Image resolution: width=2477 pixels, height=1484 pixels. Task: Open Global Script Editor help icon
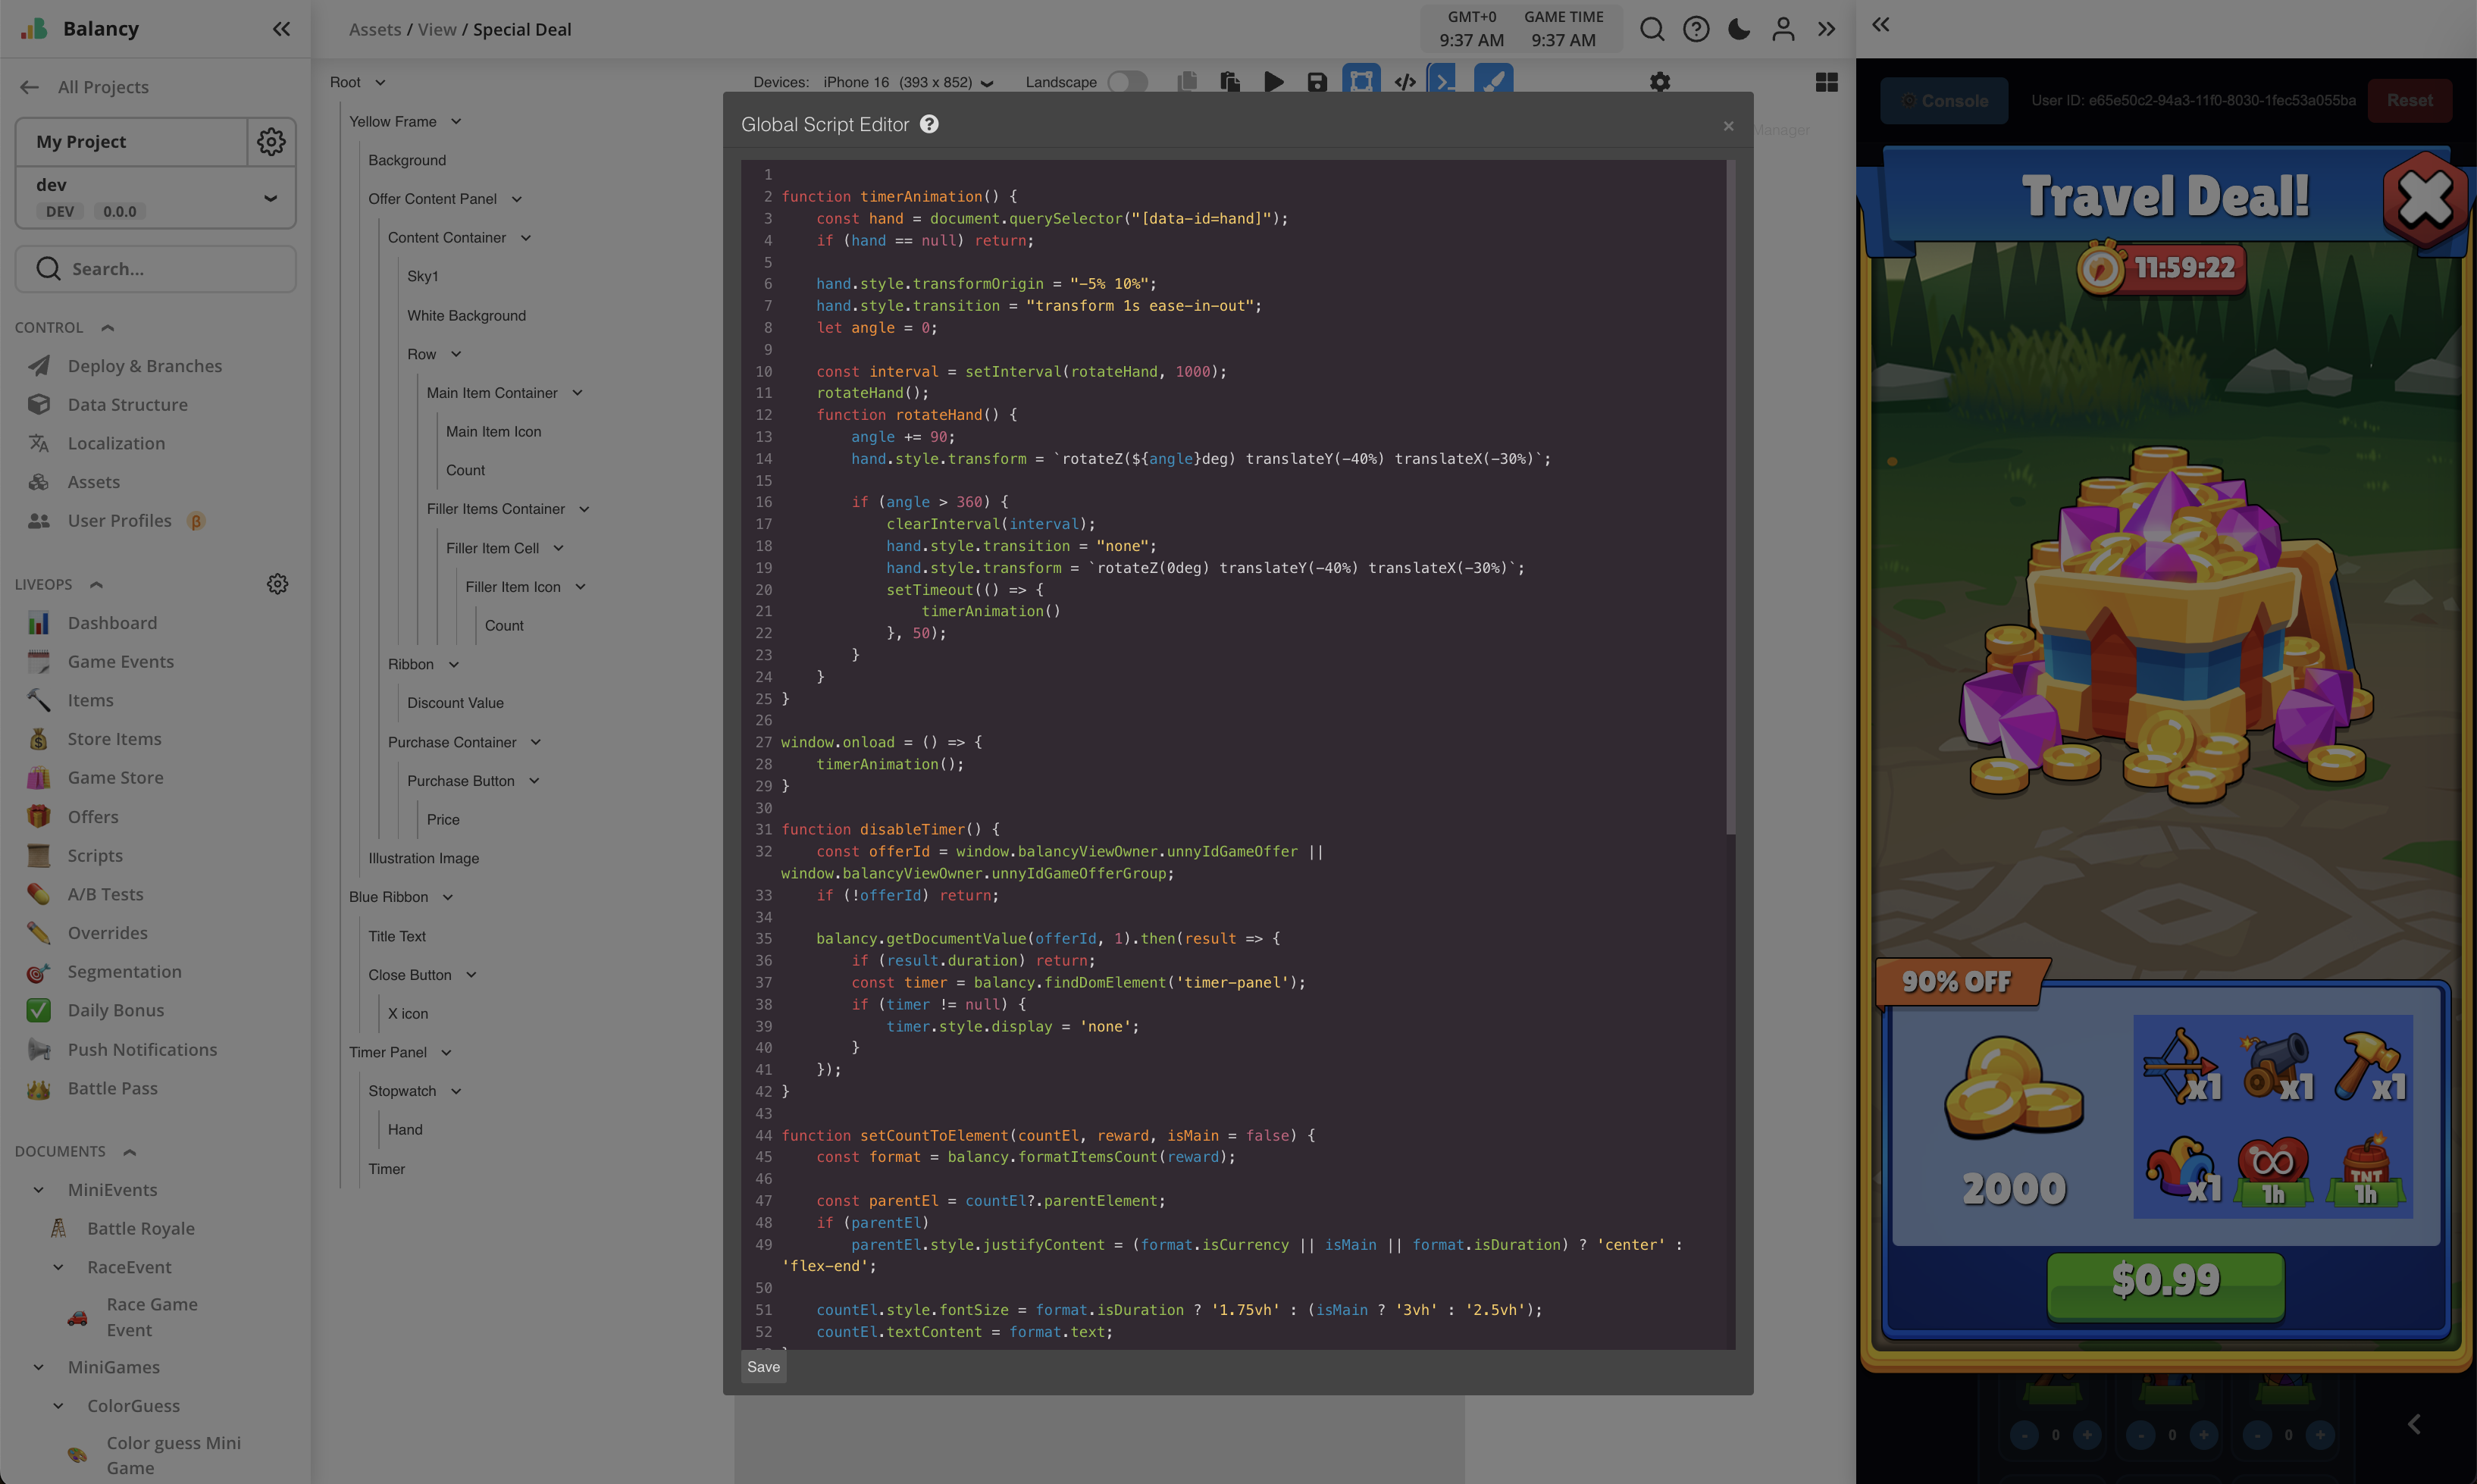coord(929,124)
